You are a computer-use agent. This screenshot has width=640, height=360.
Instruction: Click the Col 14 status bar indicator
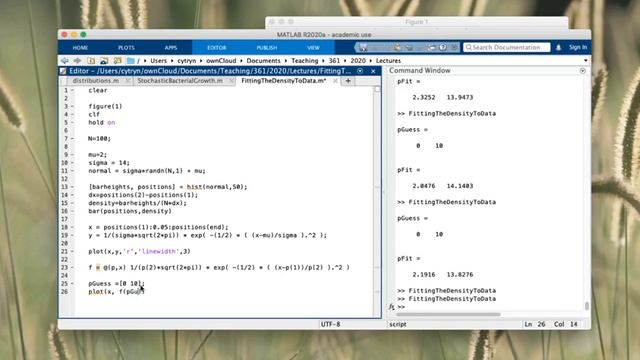565,324
